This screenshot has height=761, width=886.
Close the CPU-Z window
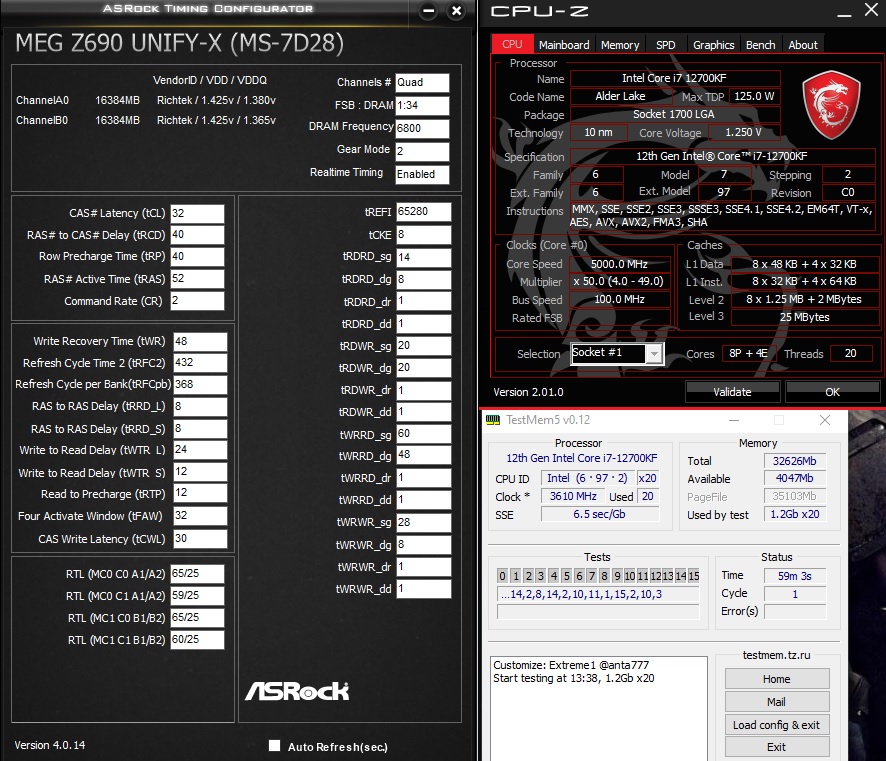pyautogui.click(x=871, y=10)
